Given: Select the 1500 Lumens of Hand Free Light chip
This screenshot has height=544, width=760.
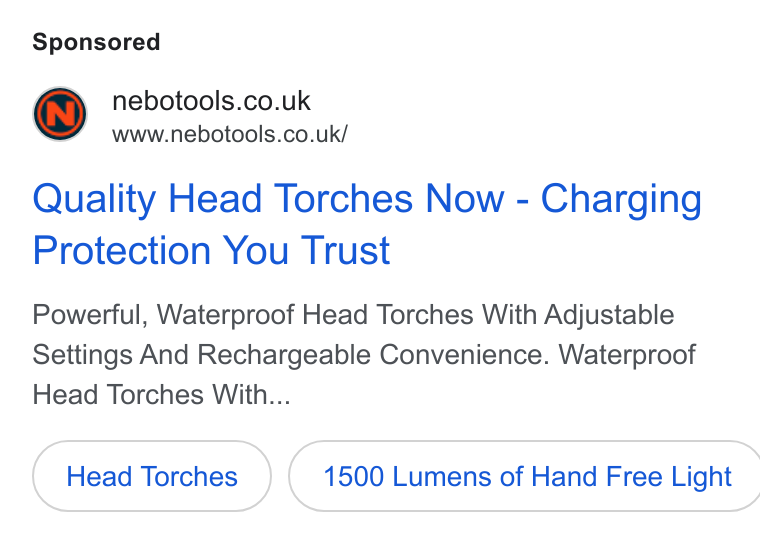Looking at the screenshot, I should pyautogui.click(x=524, y=476).
